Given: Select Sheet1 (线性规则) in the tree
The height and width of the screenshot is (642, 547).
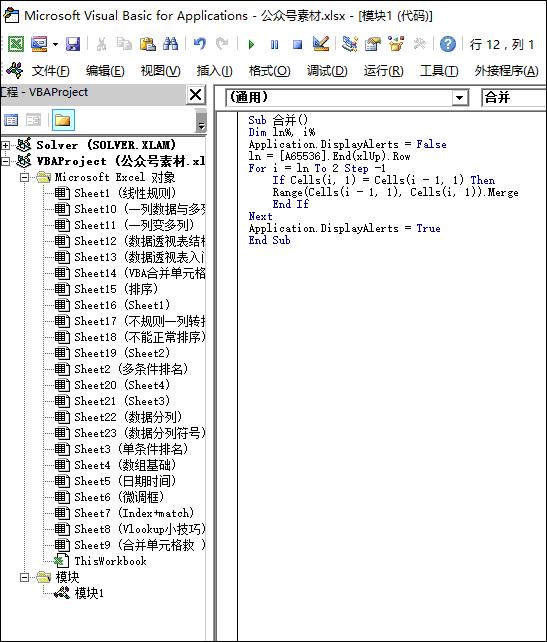Looking at the screenshot, I should pyautogui.click(x=115, y=193).
